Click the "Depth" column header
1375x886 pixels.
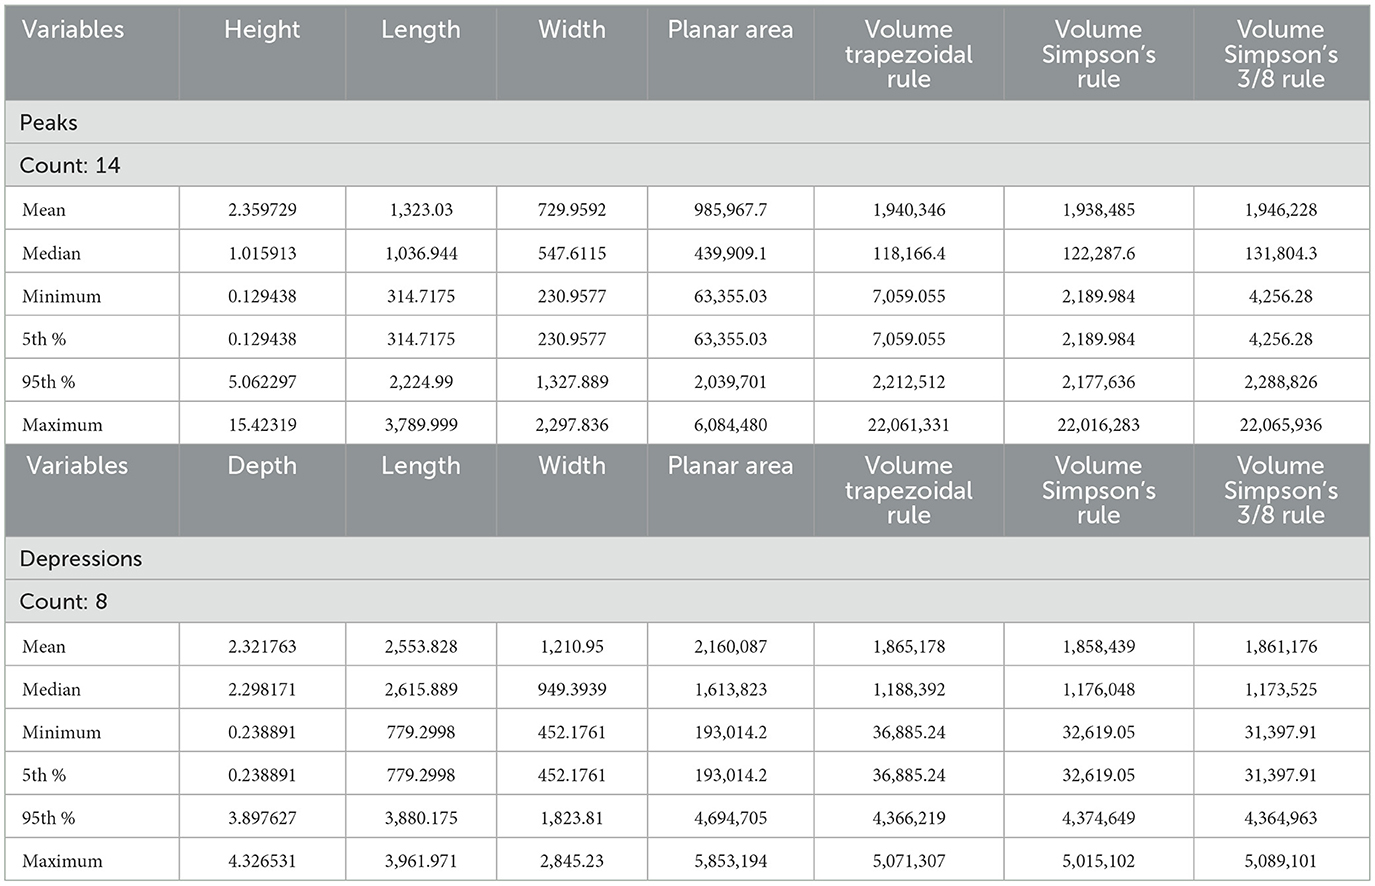262,467
